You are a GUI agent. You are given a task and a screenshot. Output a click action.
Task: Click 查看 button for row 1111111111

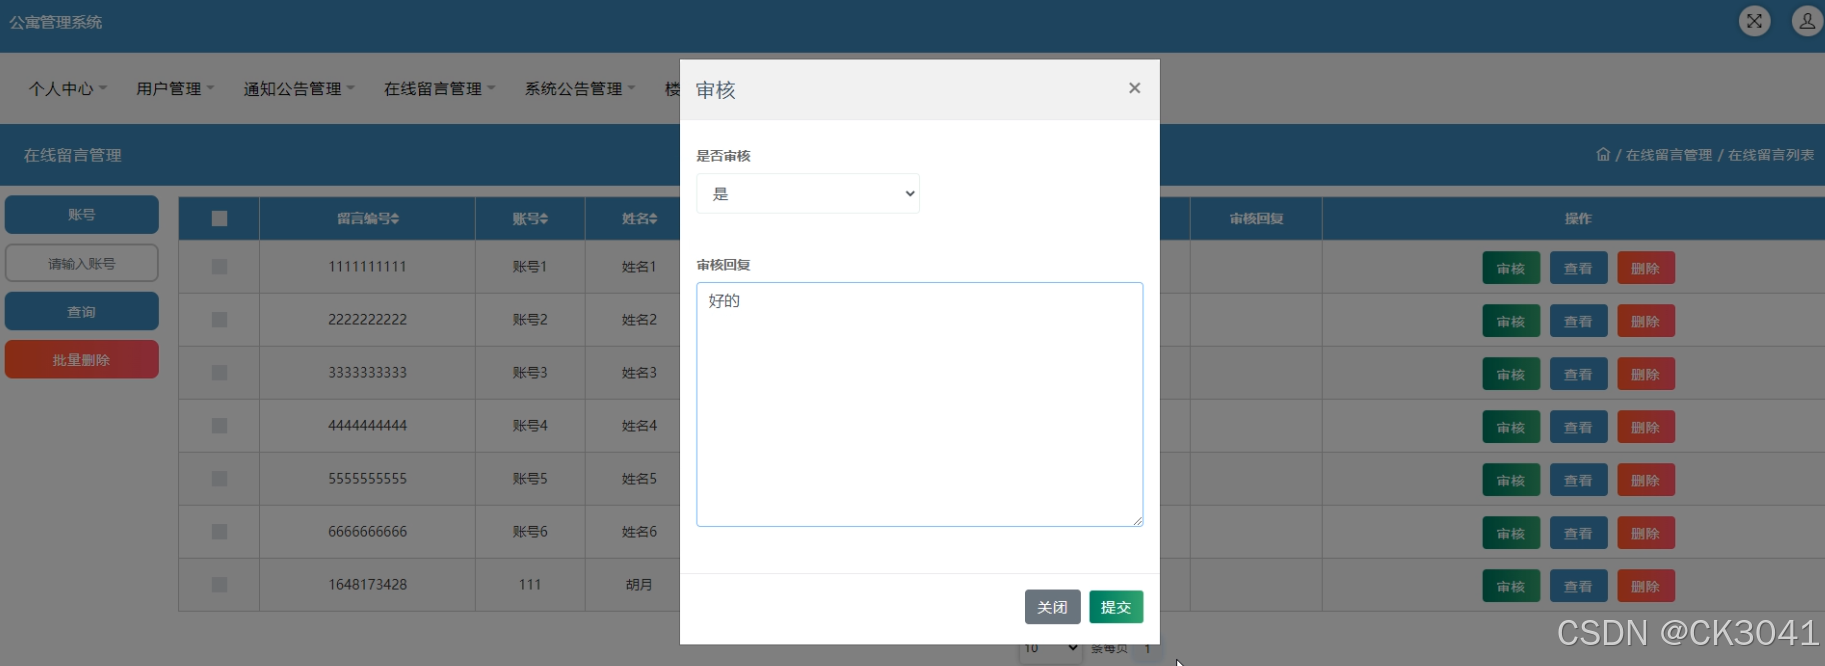[1578, 268]
